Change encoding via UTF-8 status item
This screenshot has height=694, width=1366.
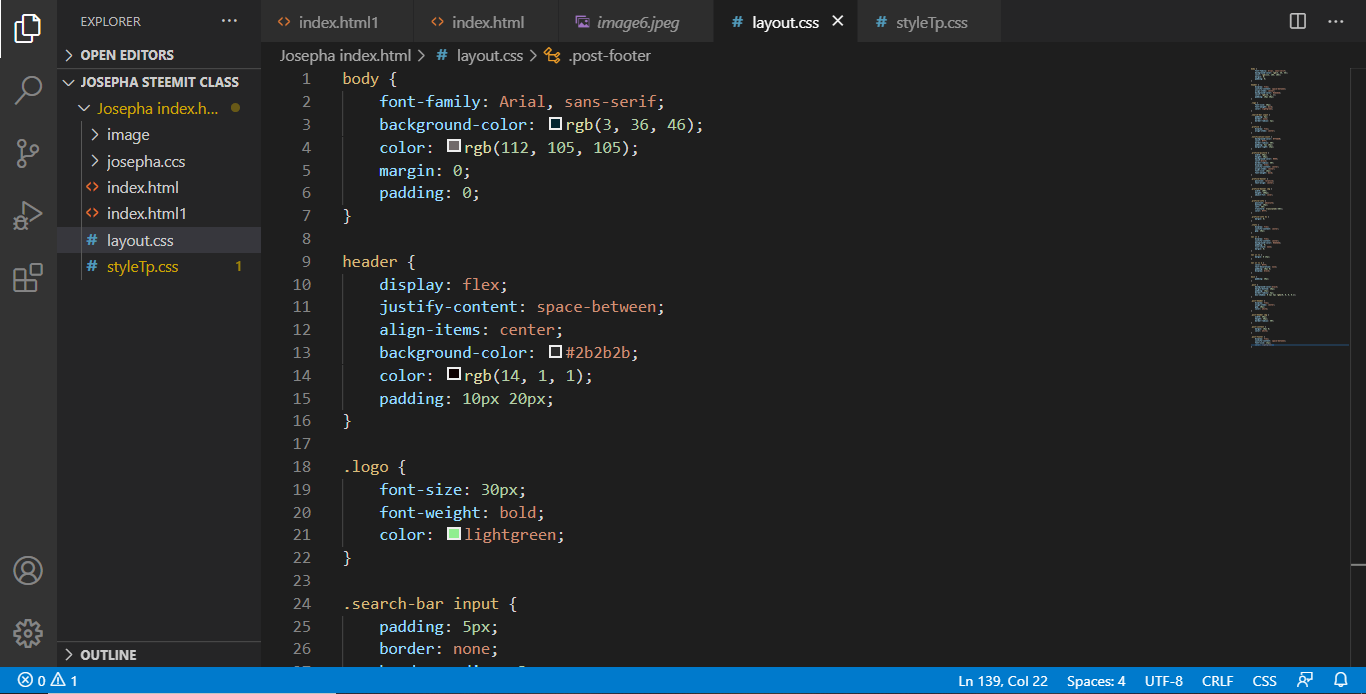pos(1164,681)
